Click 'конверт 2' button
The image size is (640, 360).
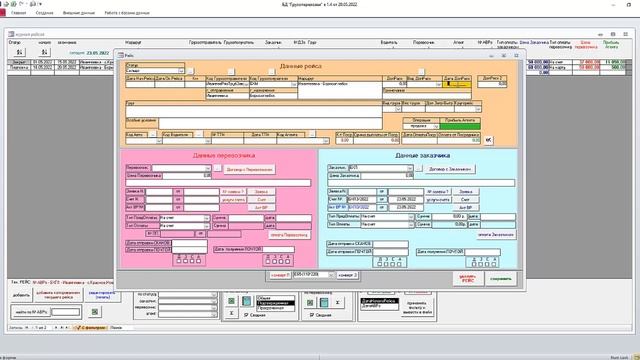pos(348,275)
